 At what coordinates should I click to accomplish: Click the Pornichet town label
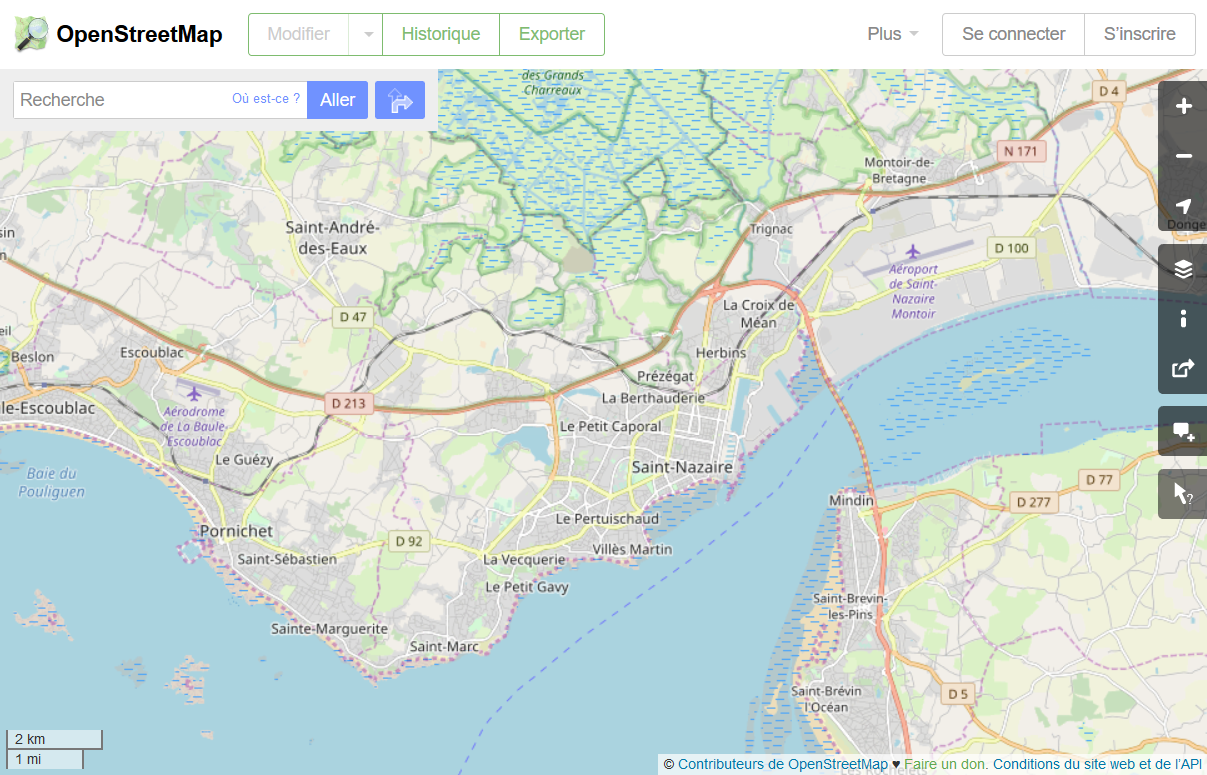click(x=237, y=530)
